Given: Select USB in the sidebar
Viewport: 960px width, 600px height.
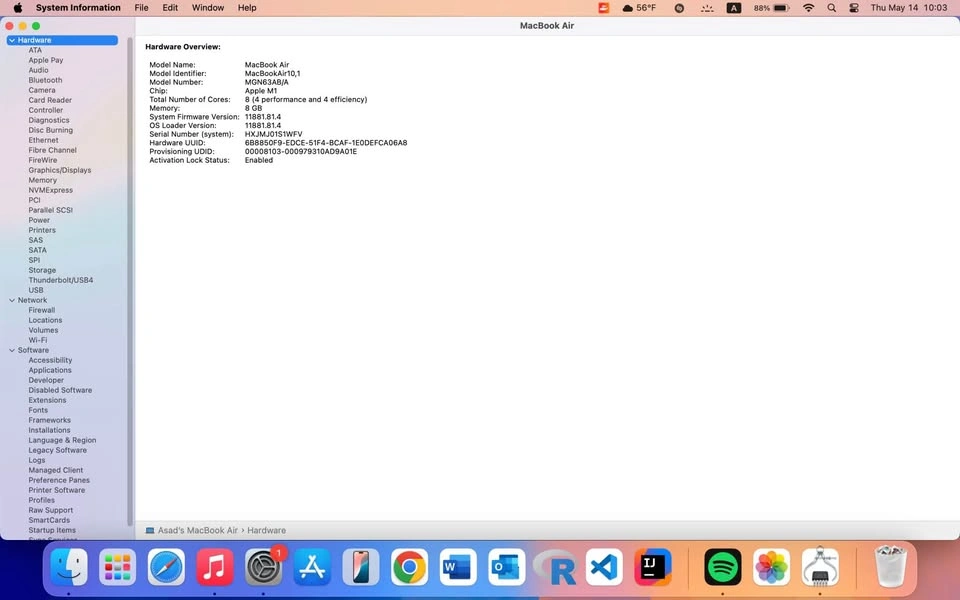Looking at the screenshot, I should click(36, 290).
